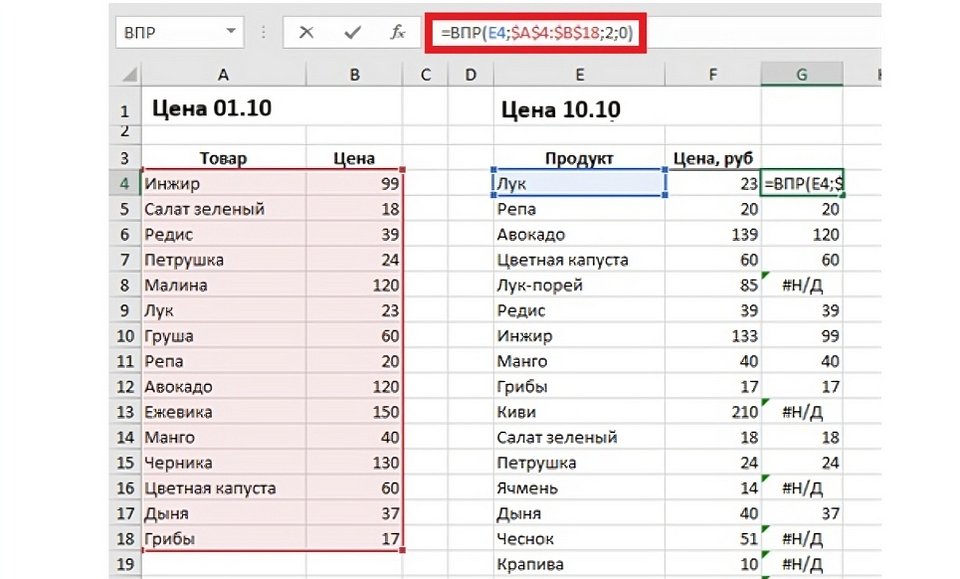This screenshot has width=960, height=579.
Task: Cancel formula entry with the X icon
Action: pos(306,33)
